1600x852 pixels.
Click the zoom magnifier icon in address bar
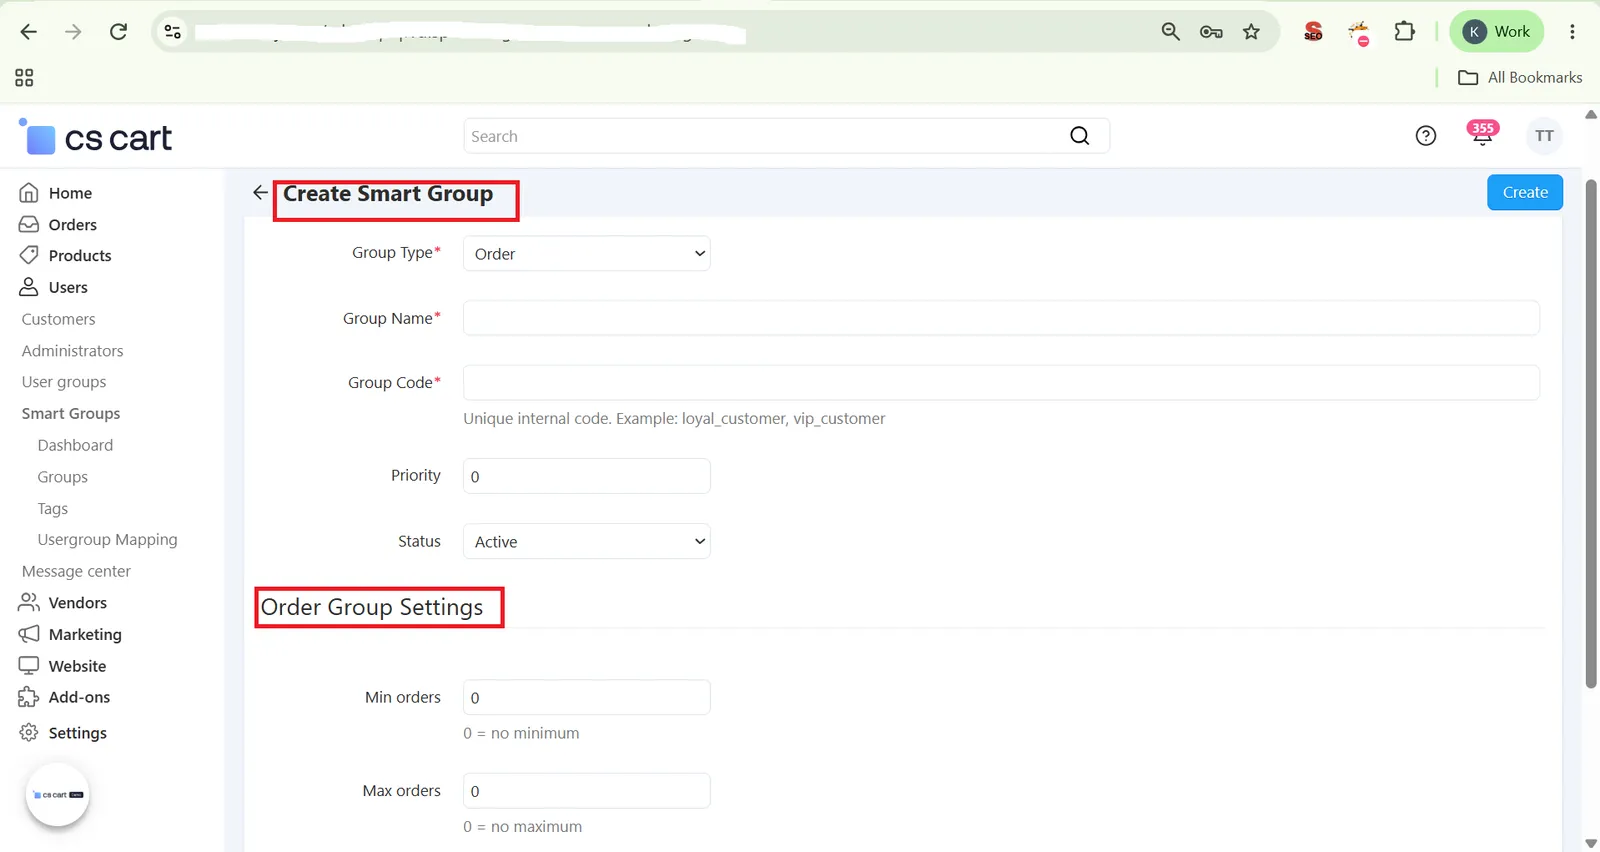point(1170,32)
